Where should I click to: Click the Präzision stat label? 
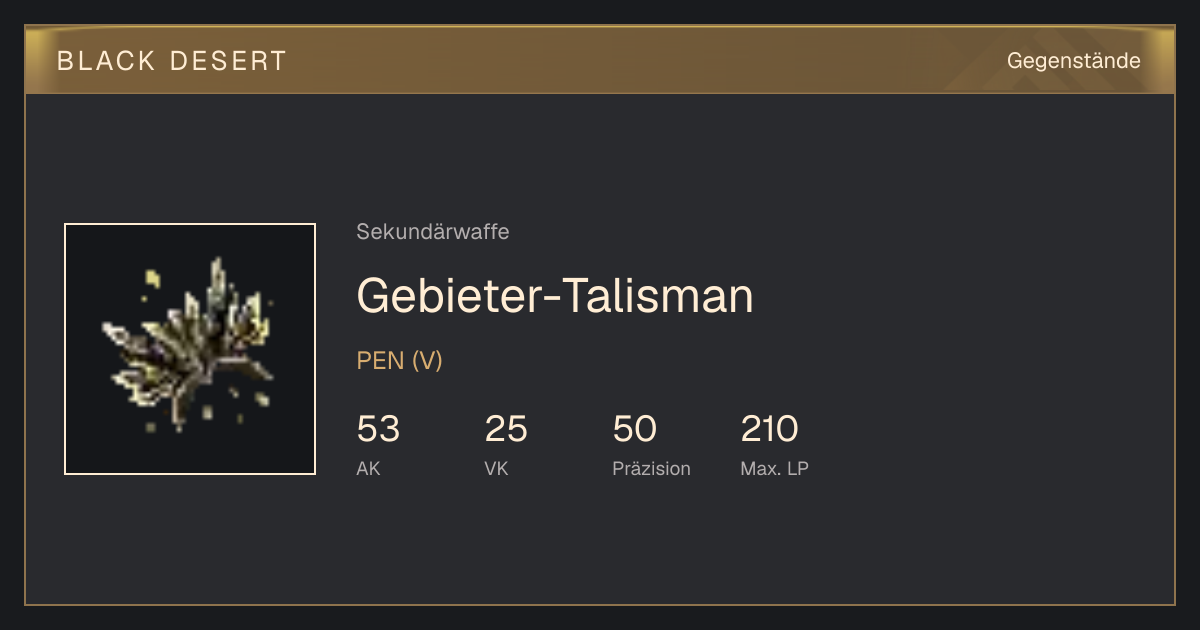651,469
